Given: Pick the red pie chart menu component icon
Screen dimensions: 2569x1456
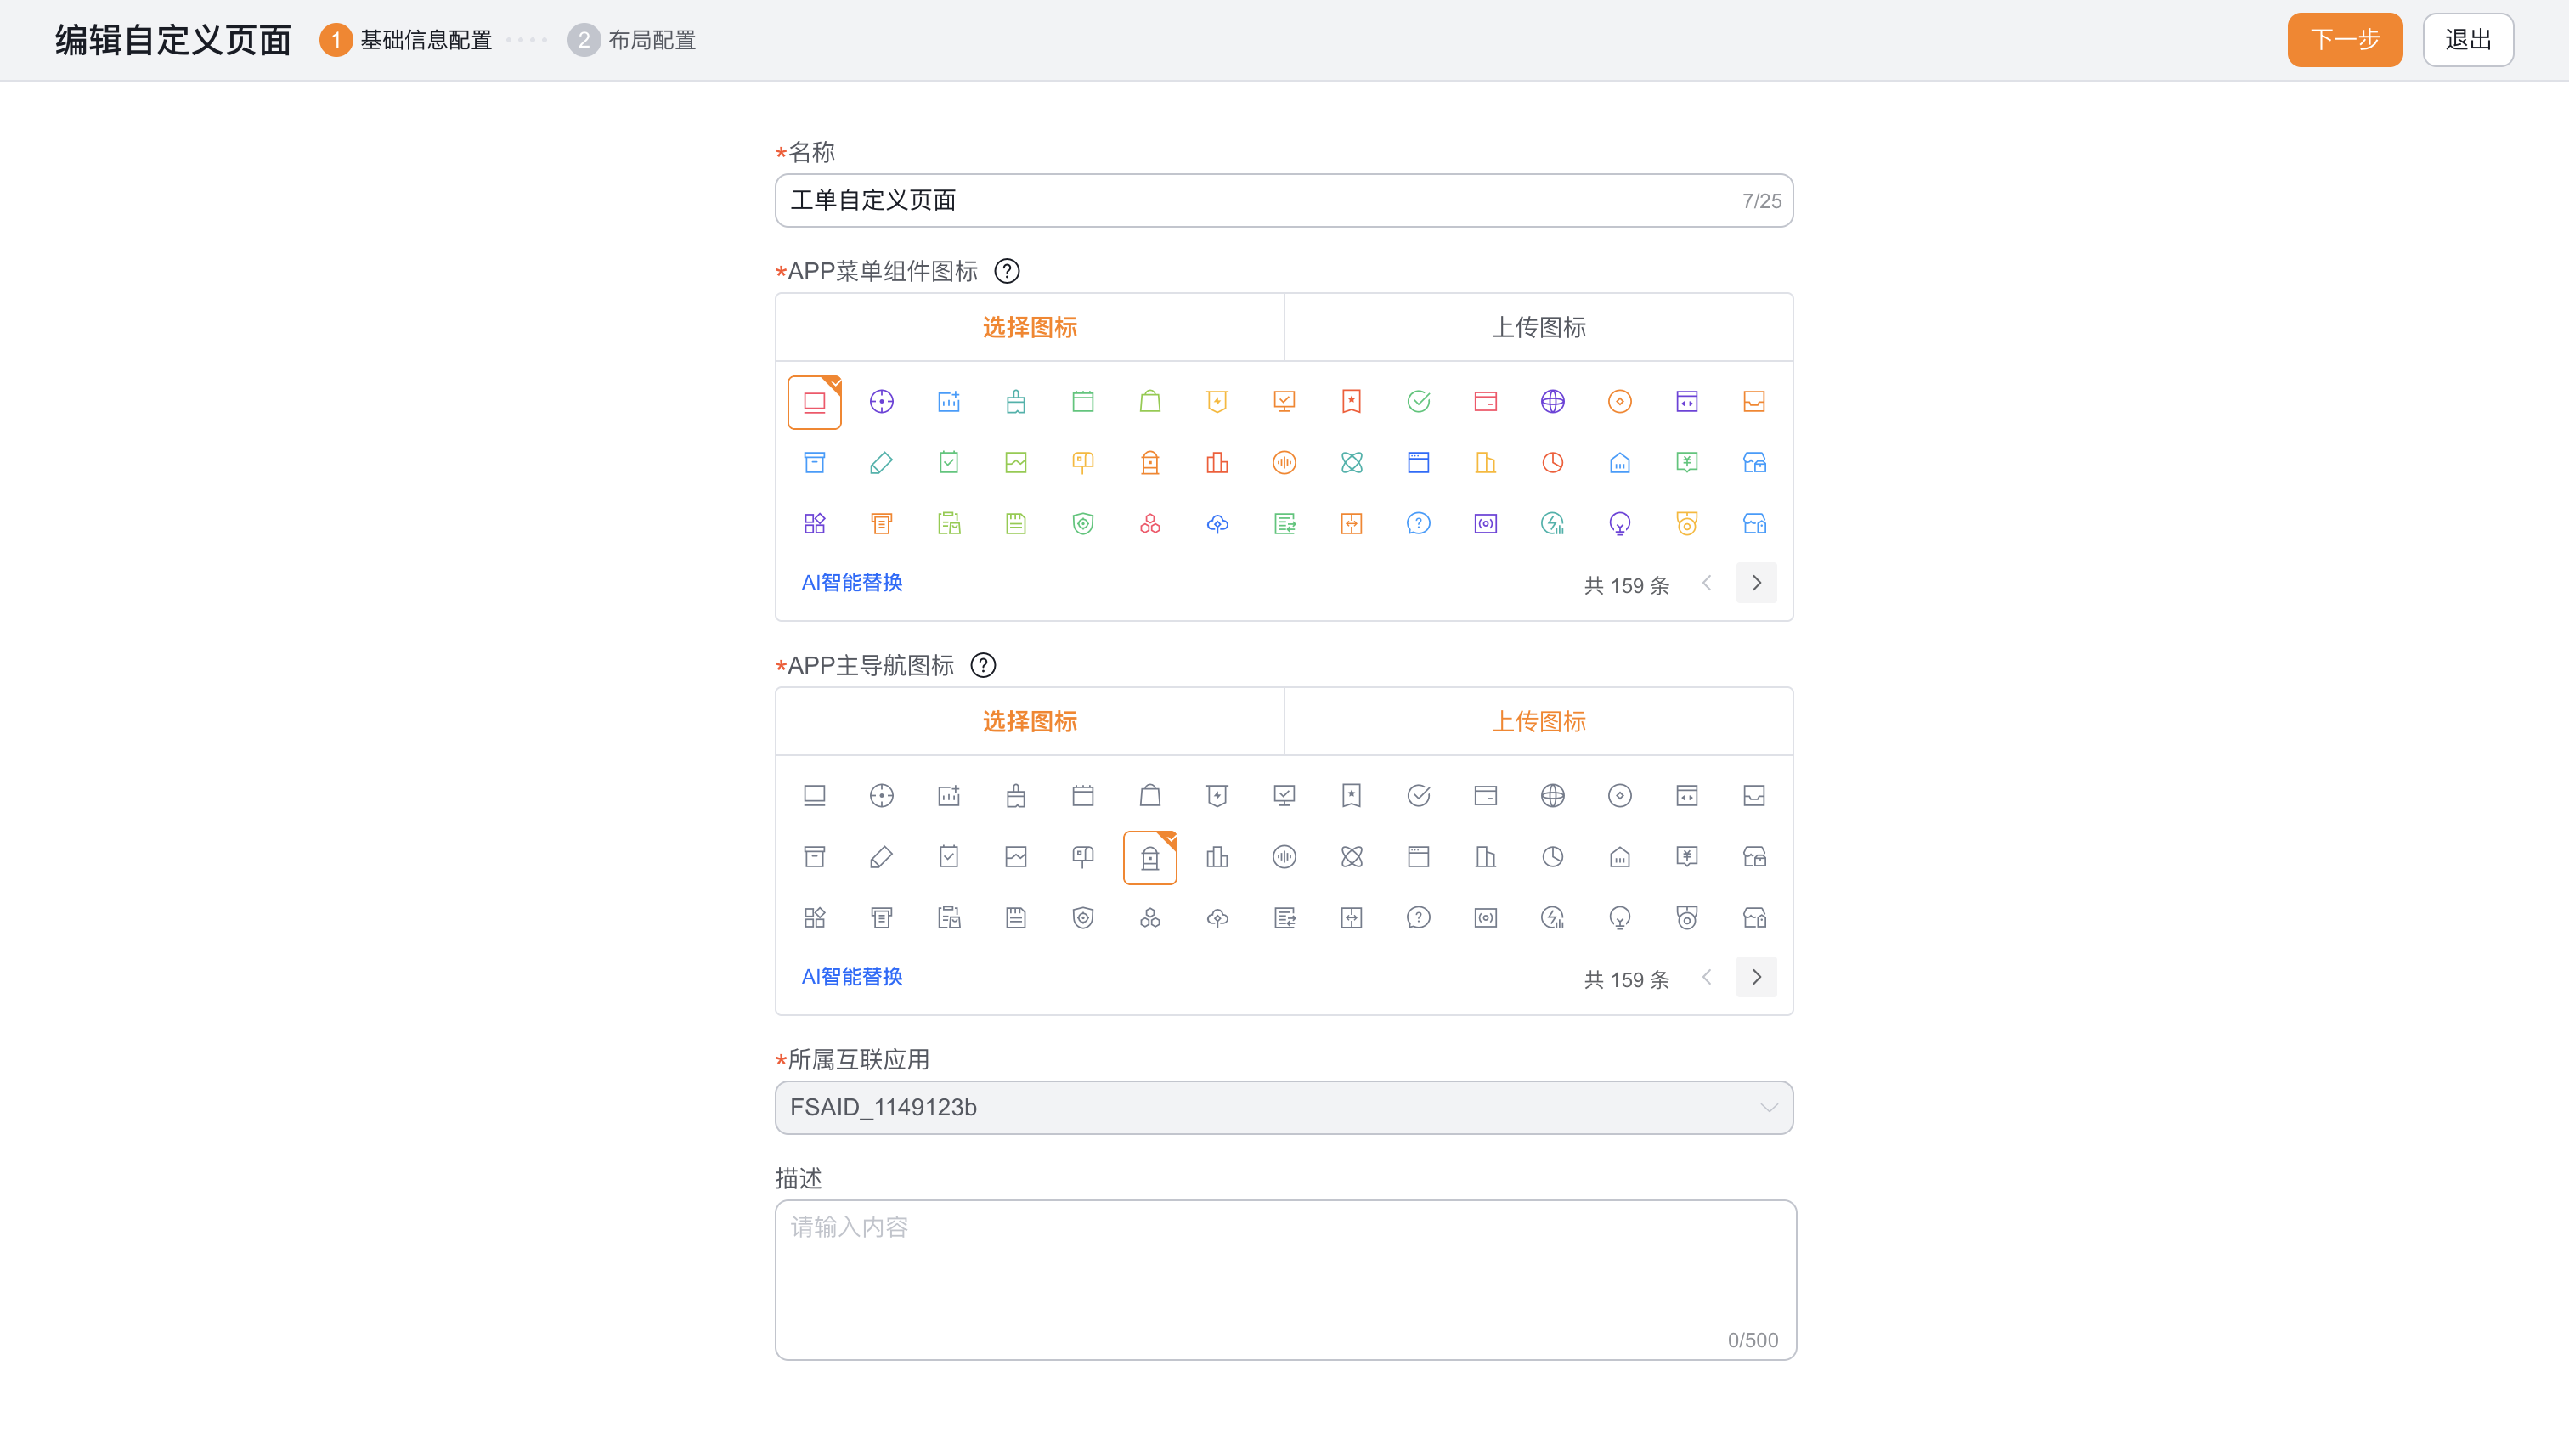Looking at the screenshot, I should (x=1552, y=463).
